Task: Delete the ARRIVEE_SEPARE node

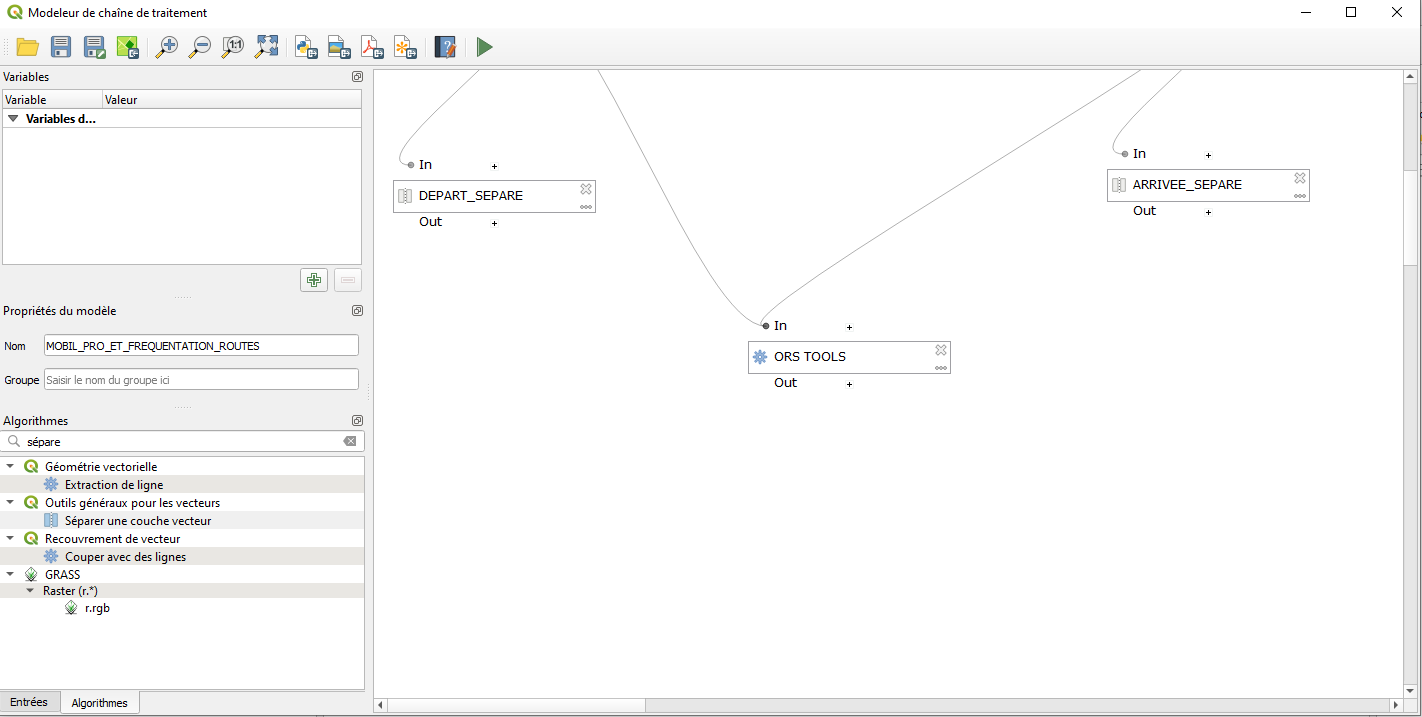Action: [x=1300, y=178]
